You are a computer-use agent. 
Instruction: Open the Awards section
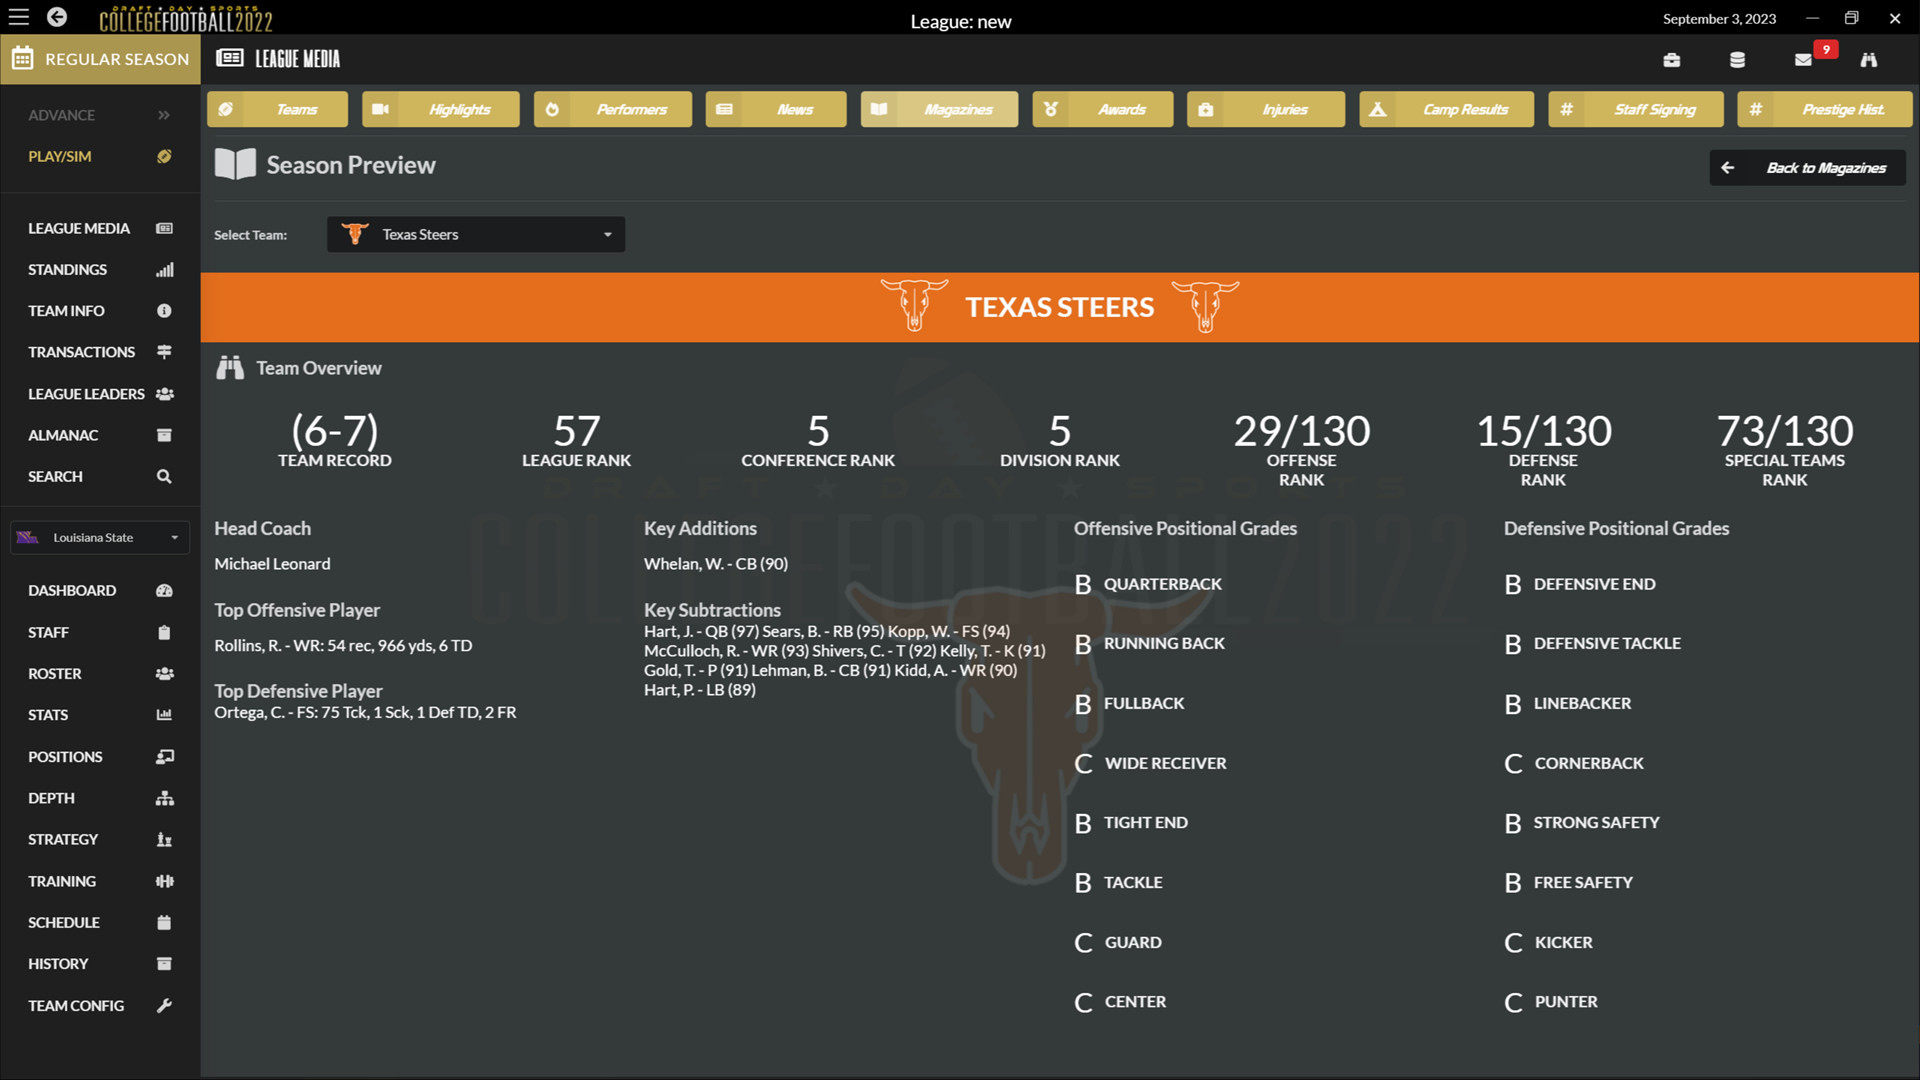[x=1102, y=109]
